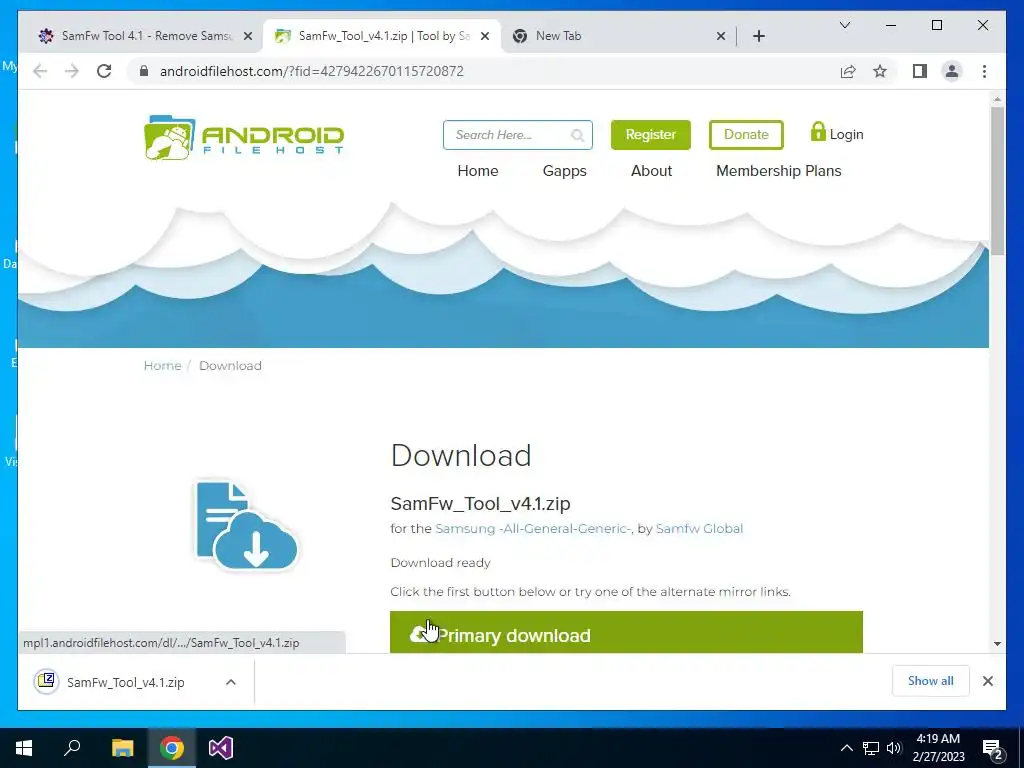Switch to the New Tab tab
This screenshot has width=1024, height=768.
pyautogui.click(x=614, y=36)
